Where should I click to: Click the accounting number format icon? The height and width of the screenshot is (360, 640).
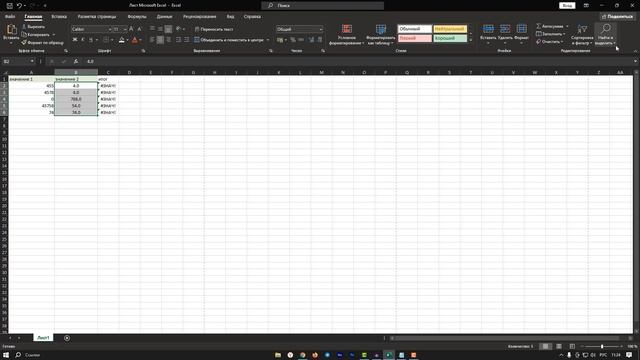(x=280, y=40)
